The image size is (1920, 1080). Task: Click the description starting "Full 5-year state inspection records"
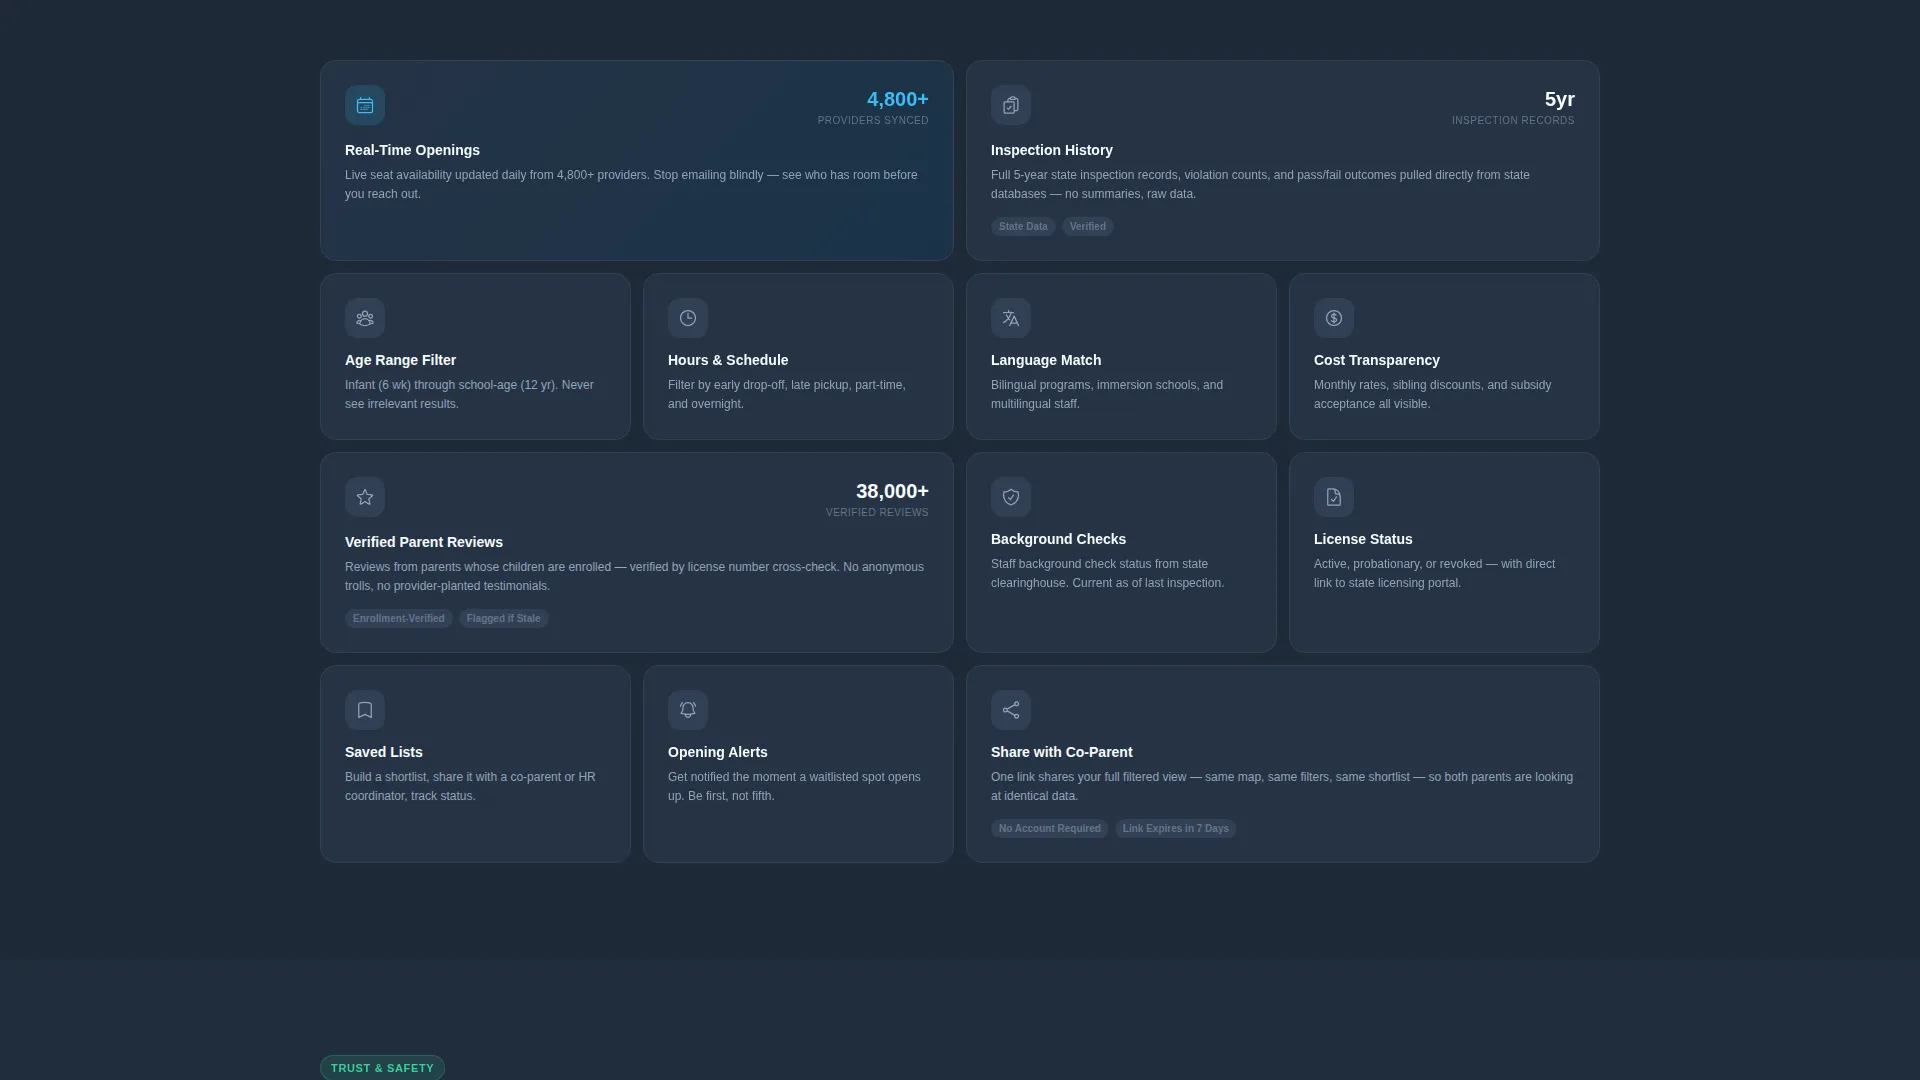tap(1282, 185)
